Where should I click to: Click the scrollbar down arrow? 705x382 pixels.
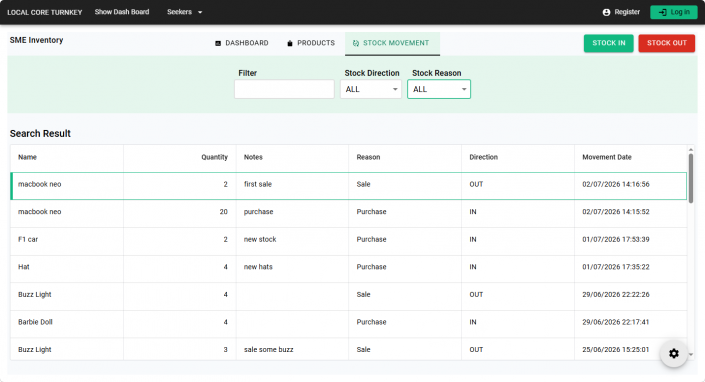tap(691, 355)
